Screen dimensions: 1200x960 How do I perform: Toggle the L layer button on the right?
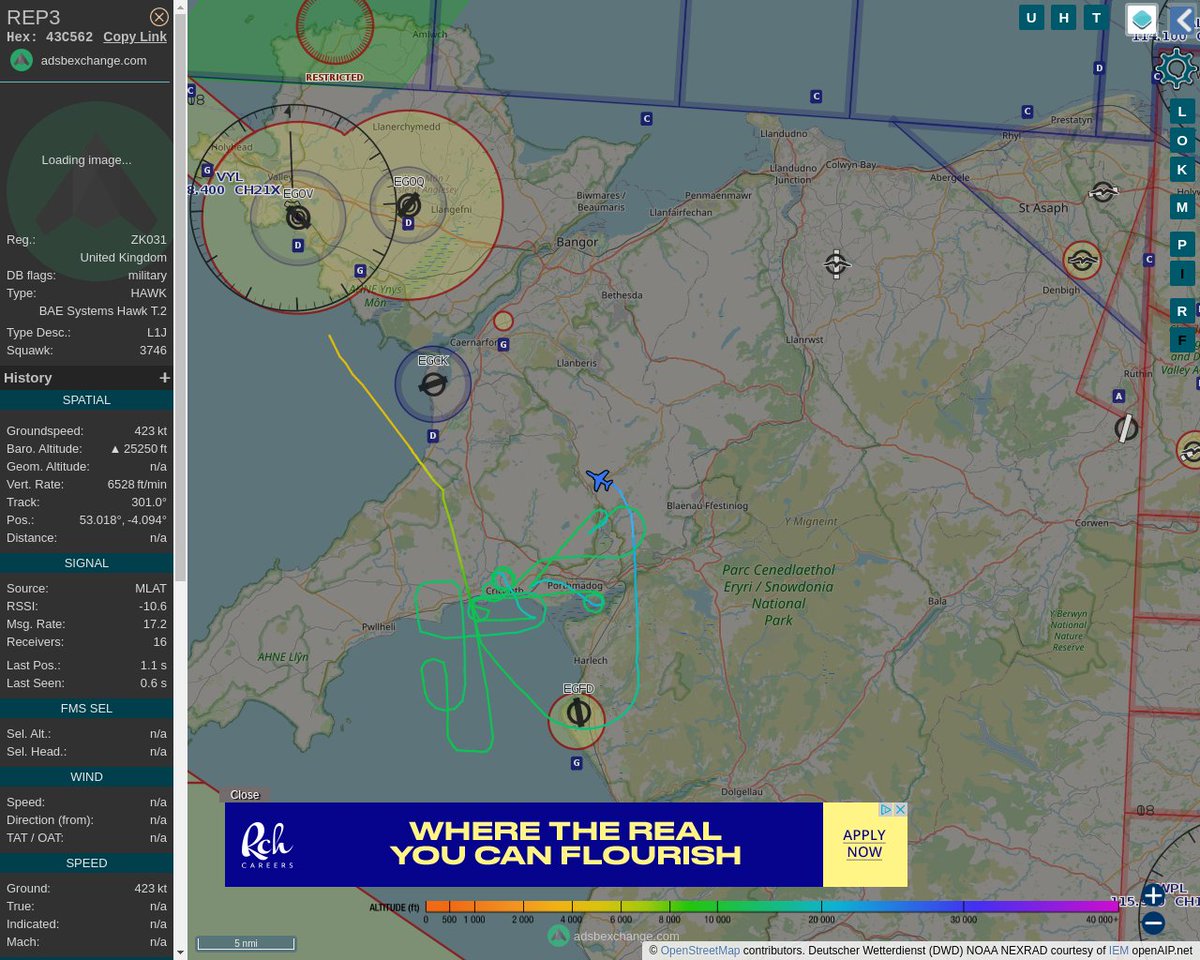[1181, 111]
